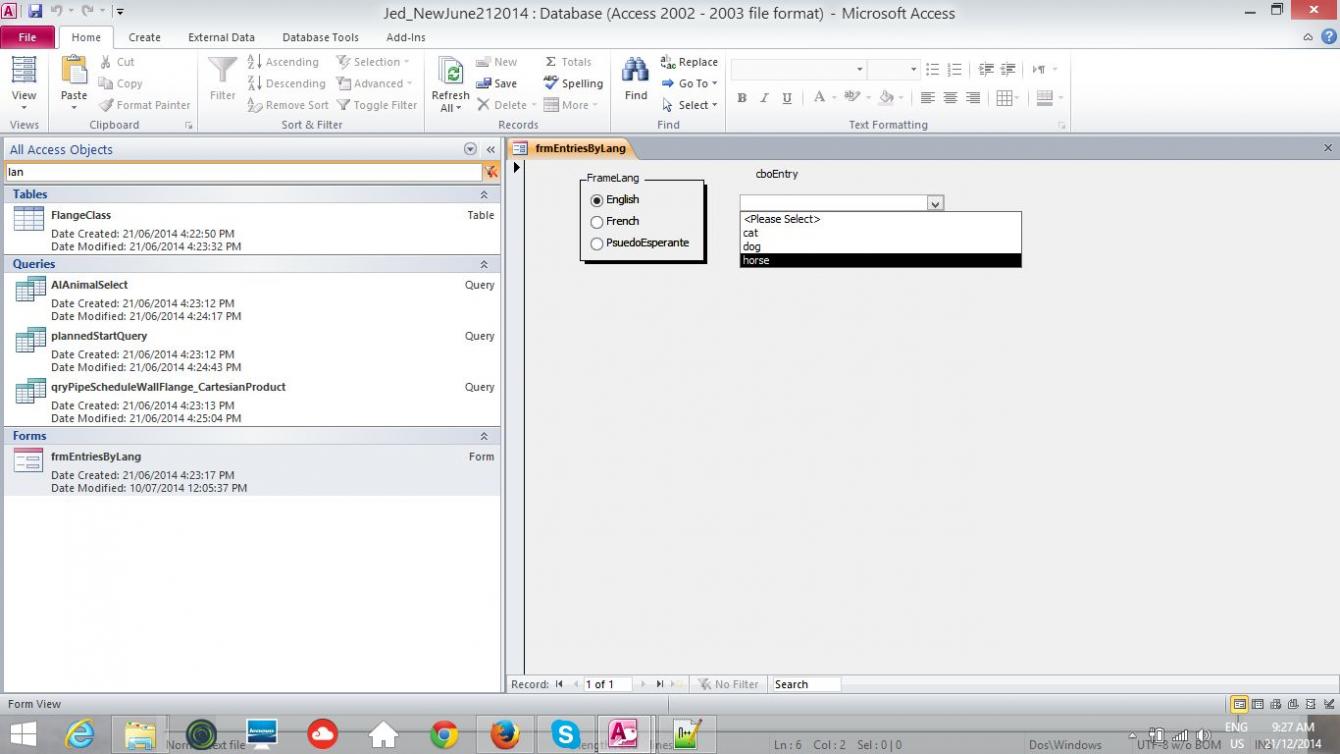Choose cat in dropdown list
This screenshot has height=754, width=1340.
click(880, 233)
